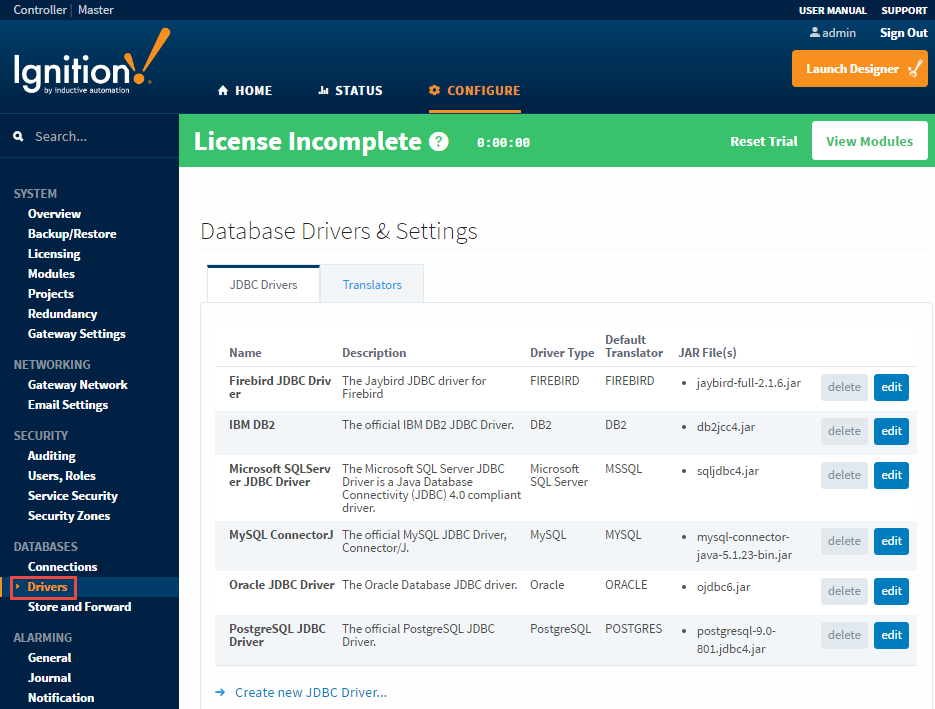Open Store and Forward in the sidebar
This screenshot has height=709, width=935.
[x=79, y=606]
